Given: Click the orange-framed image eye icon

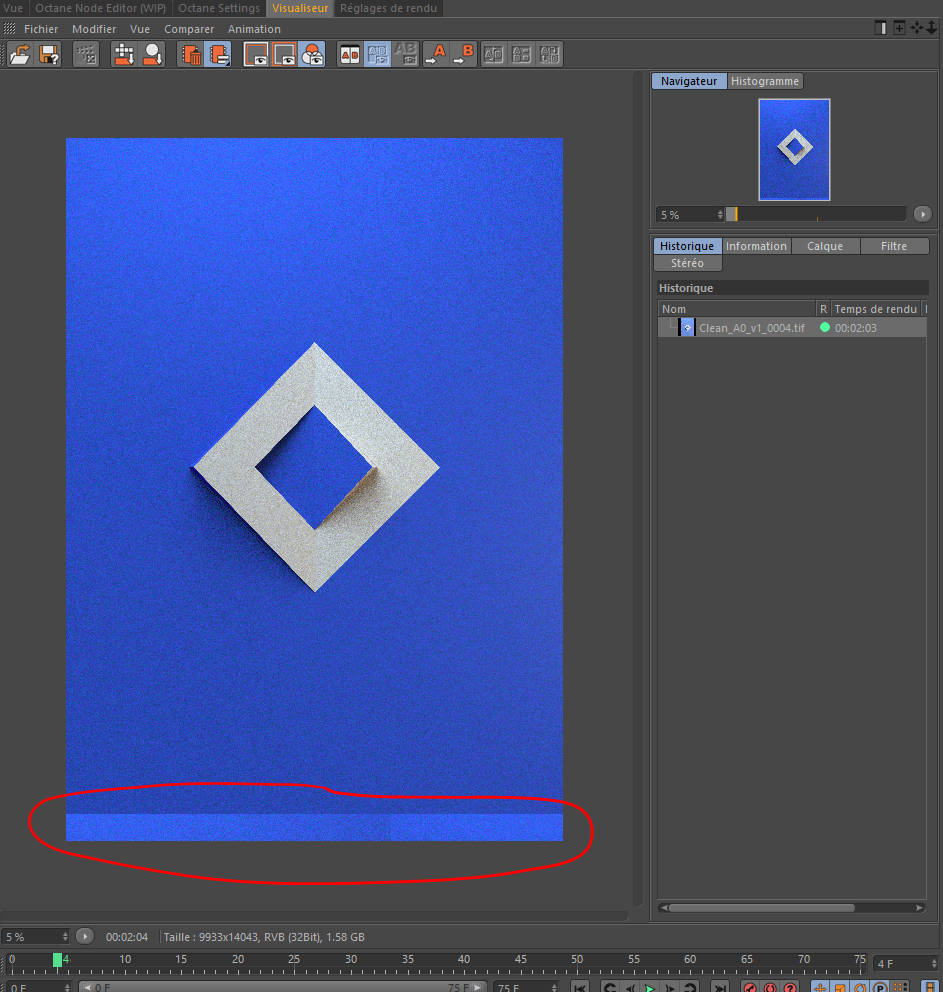Looking at the screenshot, I should 284,54.
